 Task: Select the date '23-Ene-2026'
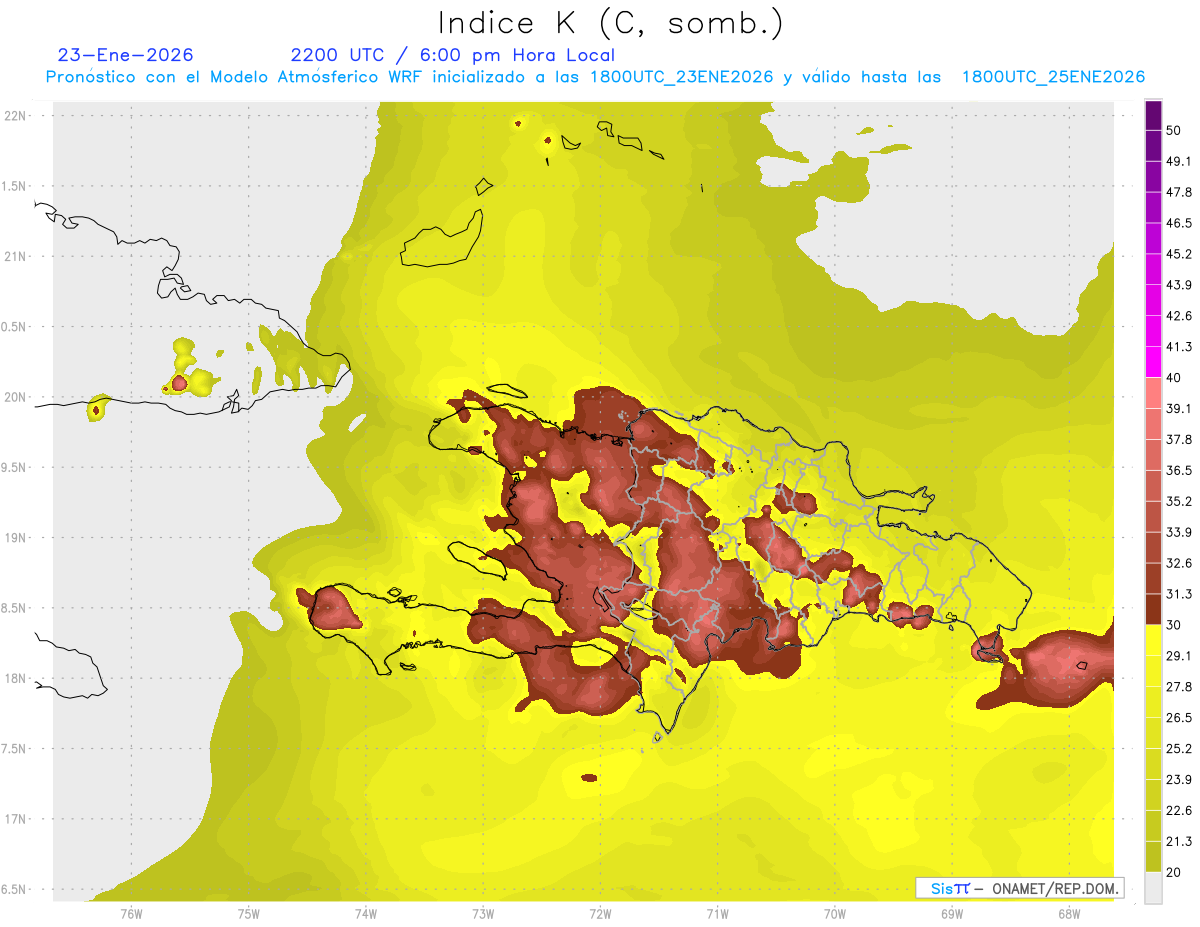coord(126,55)
